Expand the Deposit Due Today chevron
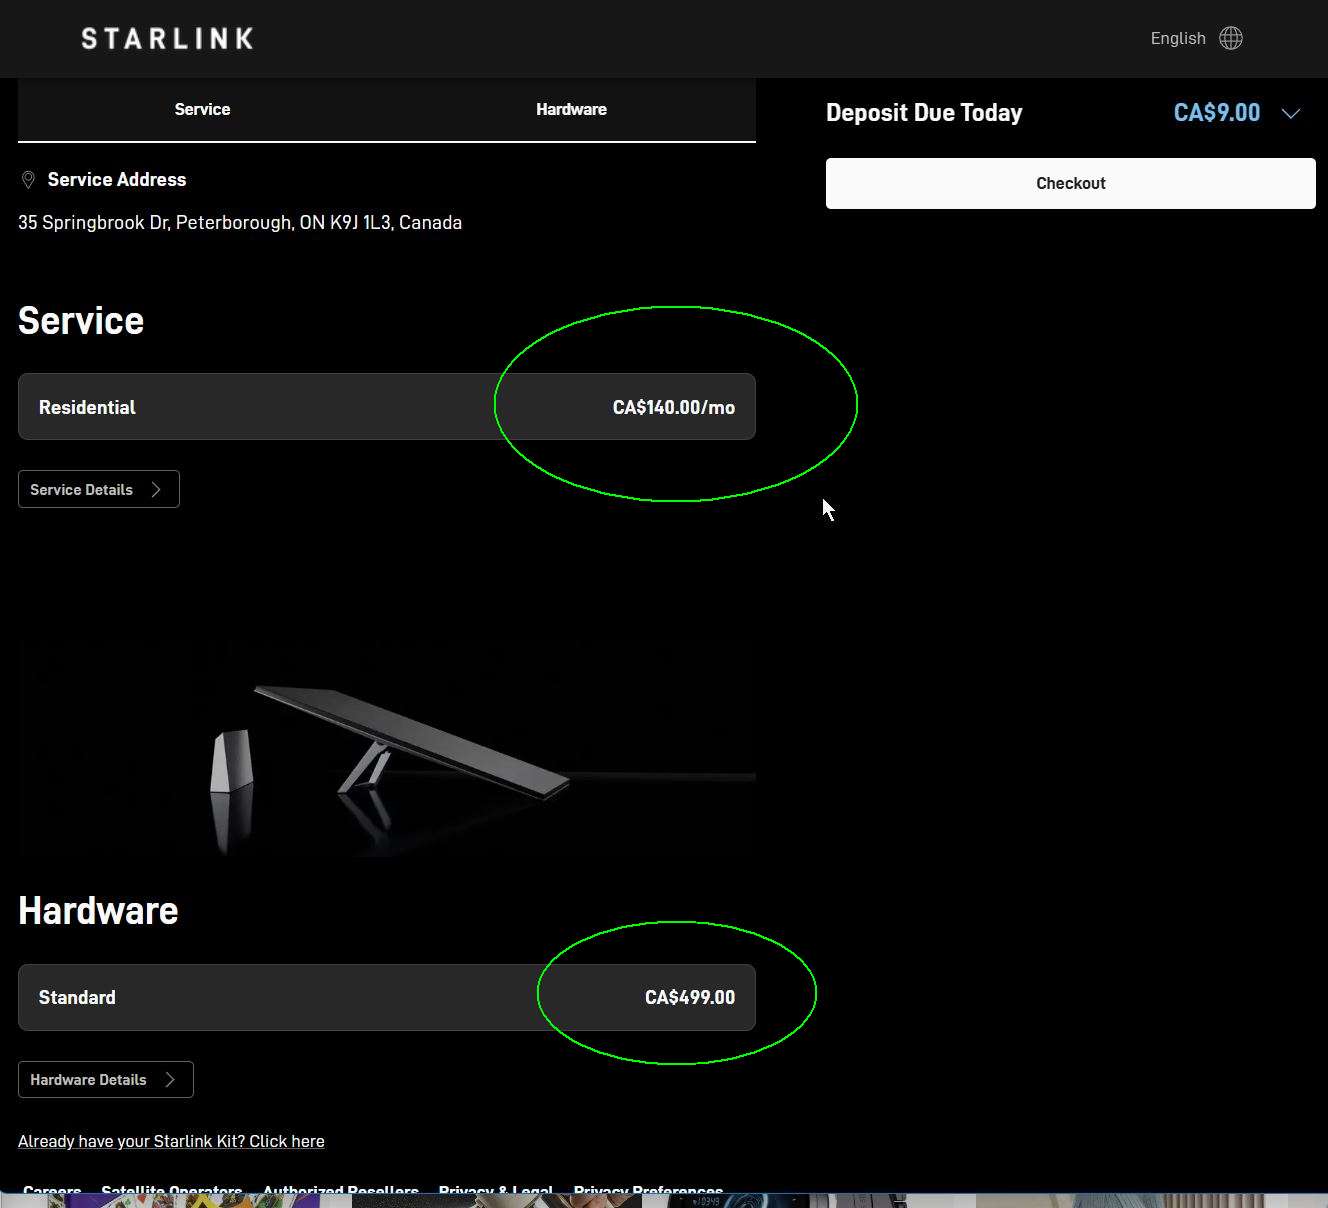1328x1208 pixels. pos(1291,113)
